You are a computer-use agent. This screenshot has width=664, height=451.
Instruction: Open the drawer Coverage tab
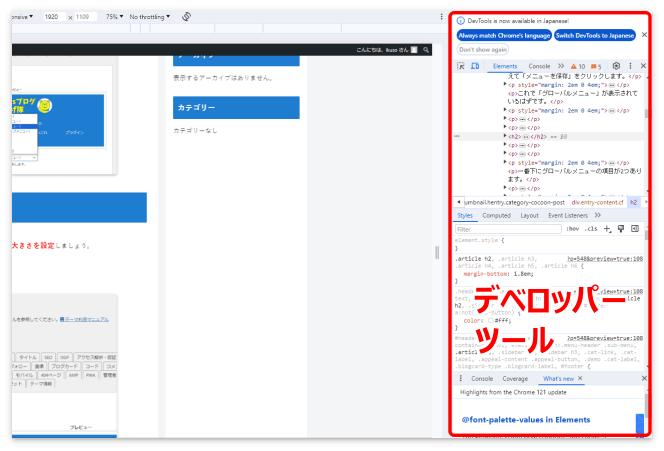pyautogui.click(x=515, y=379)
